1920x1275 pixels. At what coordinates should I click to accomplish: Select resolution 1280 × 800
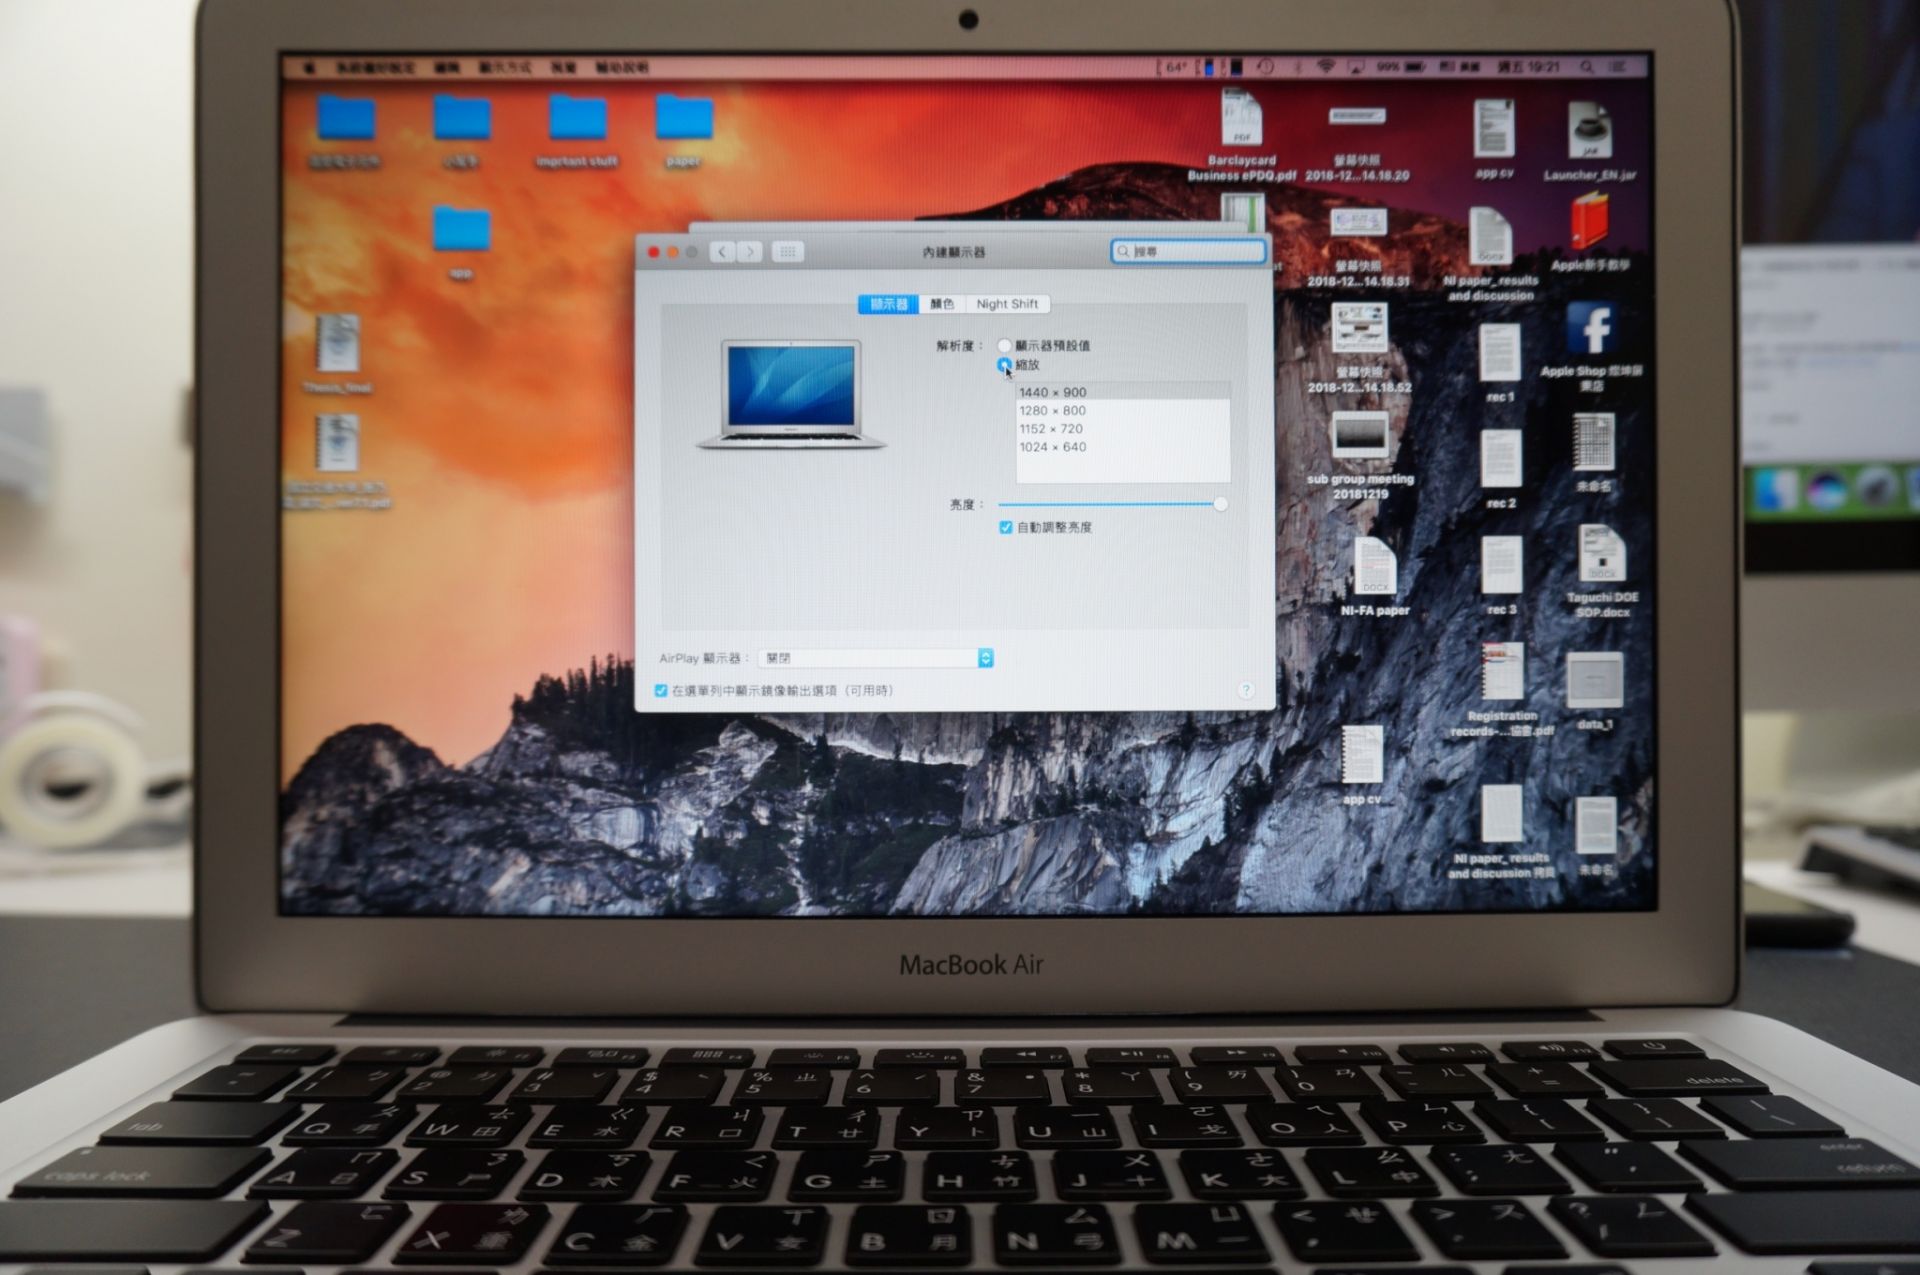click(1123, 410)
